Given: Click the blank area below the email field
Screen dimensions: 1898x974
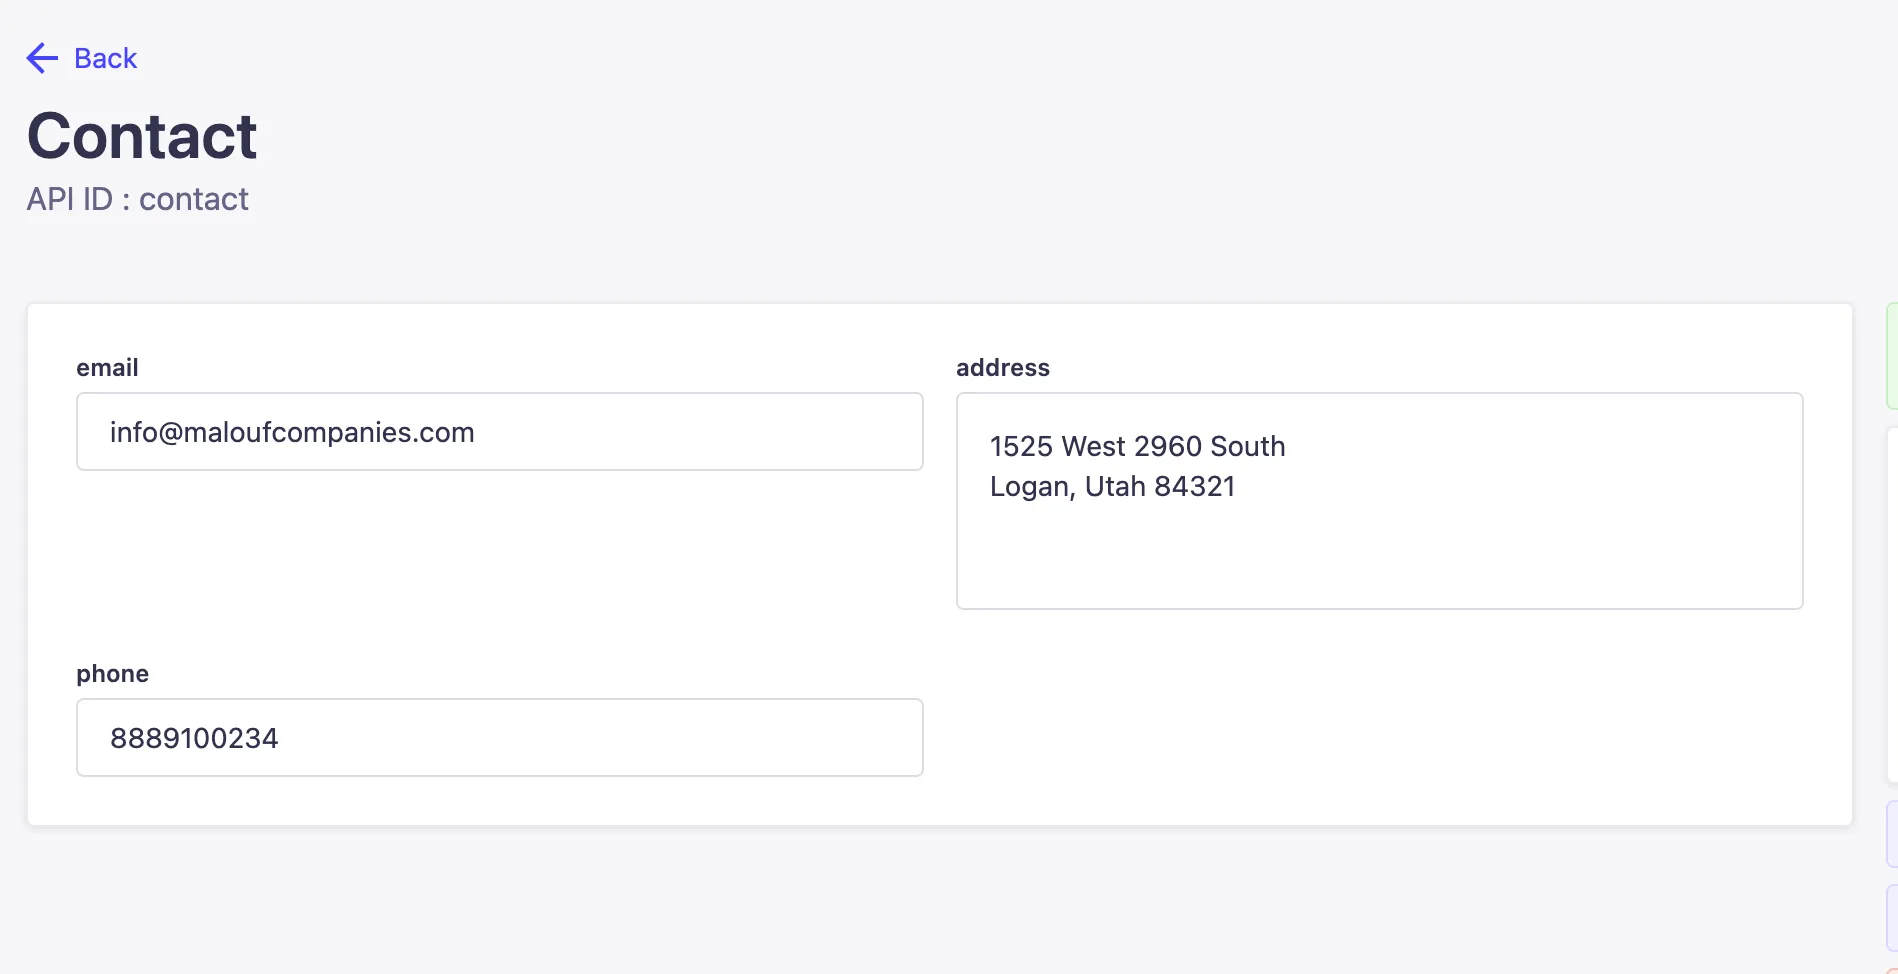Looking at the screenshot, I should point(500,560).
